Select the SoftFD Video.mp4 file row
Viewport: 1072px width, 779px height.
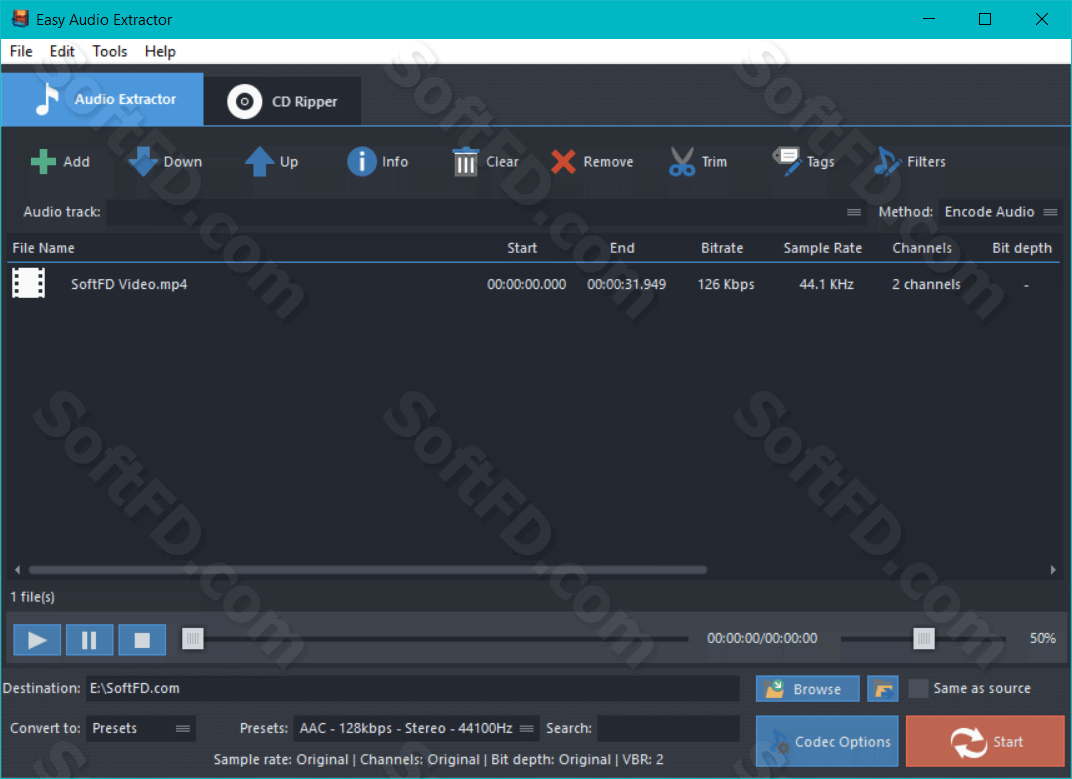pos(533,284)
